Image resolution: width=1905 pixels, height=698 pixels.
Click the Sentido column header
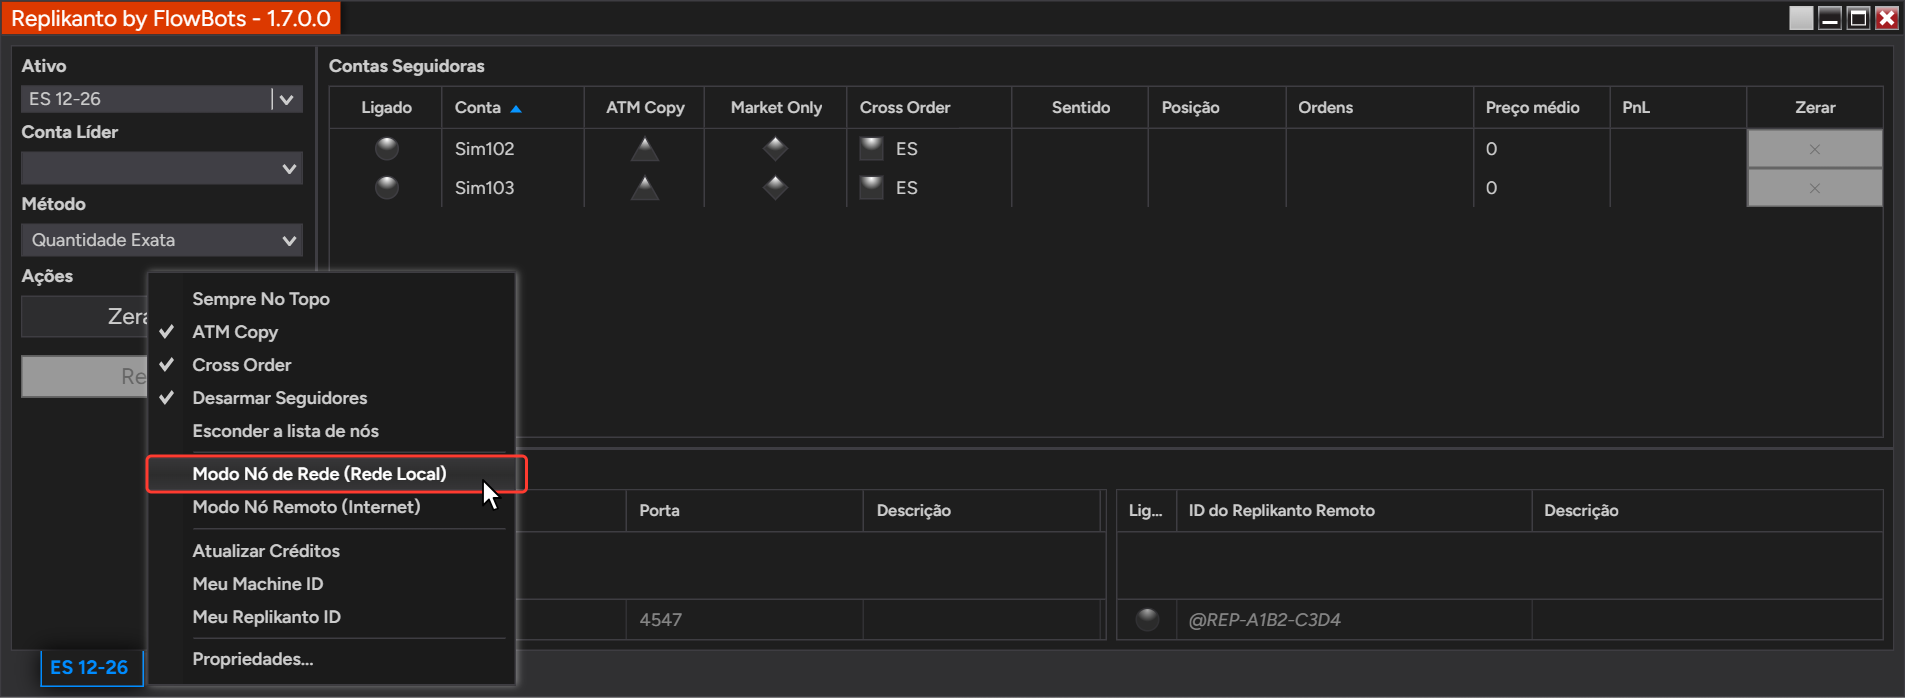click(1080, 107)
